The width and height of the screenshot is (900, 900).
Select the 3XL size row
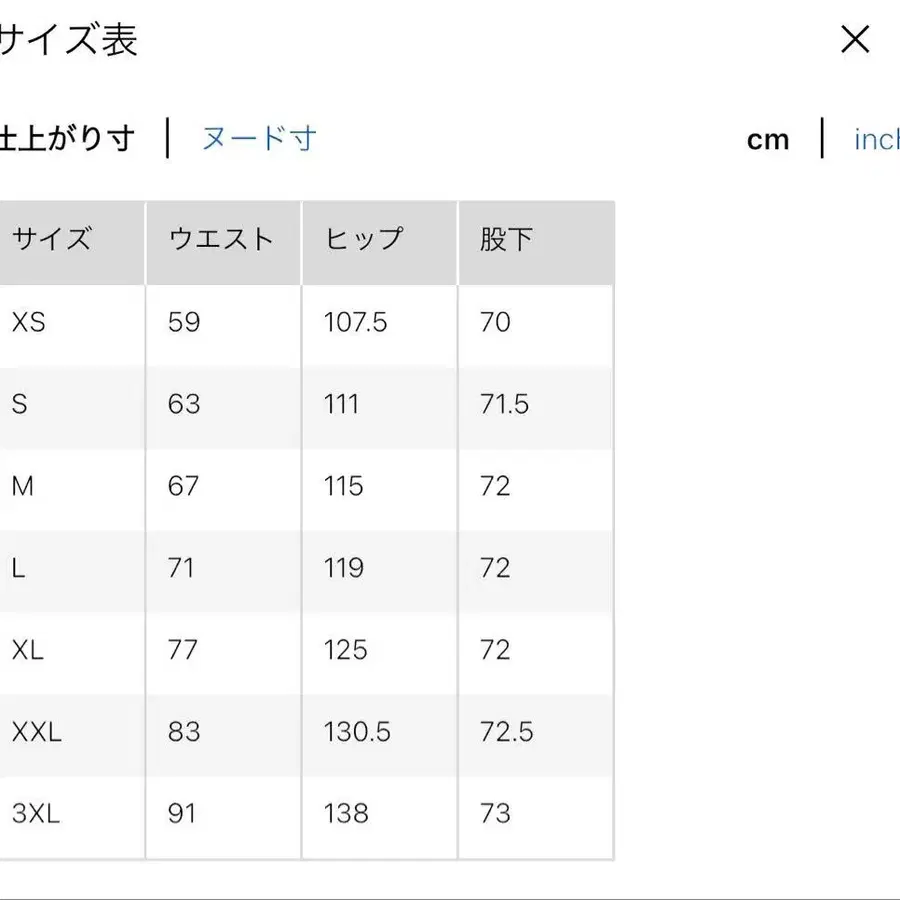tap(60, 814)
